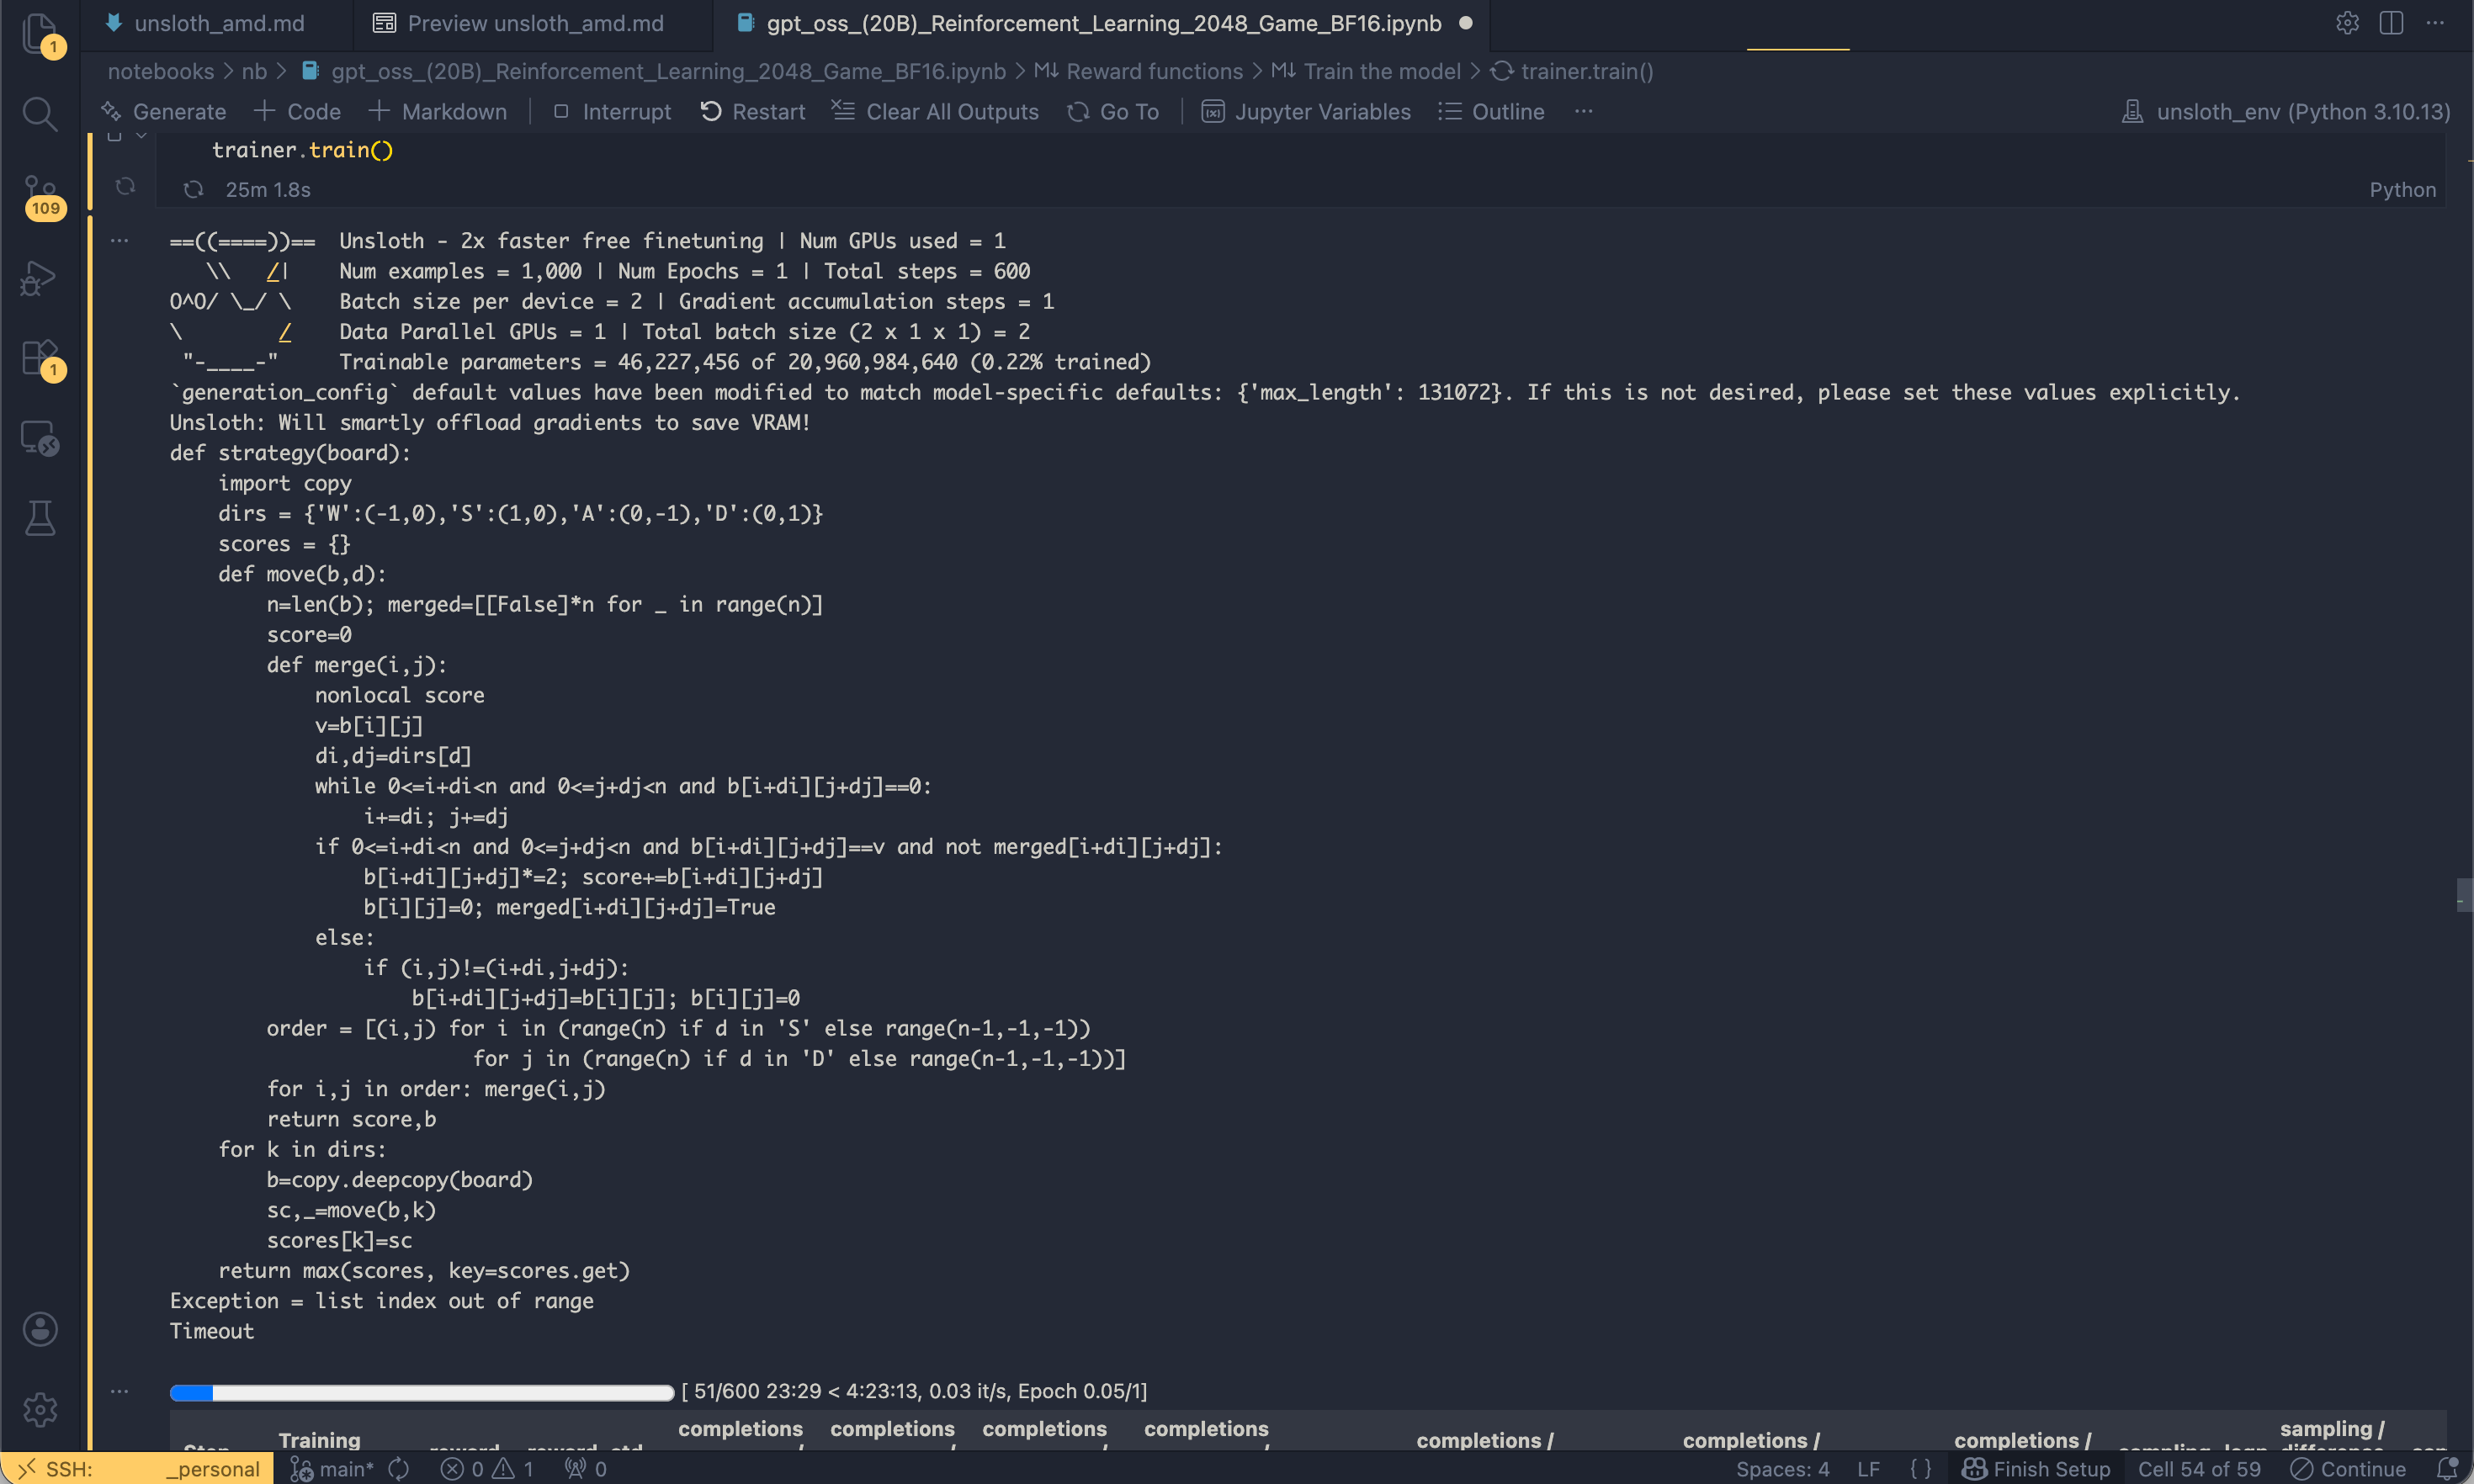Image resolution: width=2474 pixels, height=1484 pixels.
Task: Open the Search view in activity bar
Action: pyautogui.click(x=39, y=114)
